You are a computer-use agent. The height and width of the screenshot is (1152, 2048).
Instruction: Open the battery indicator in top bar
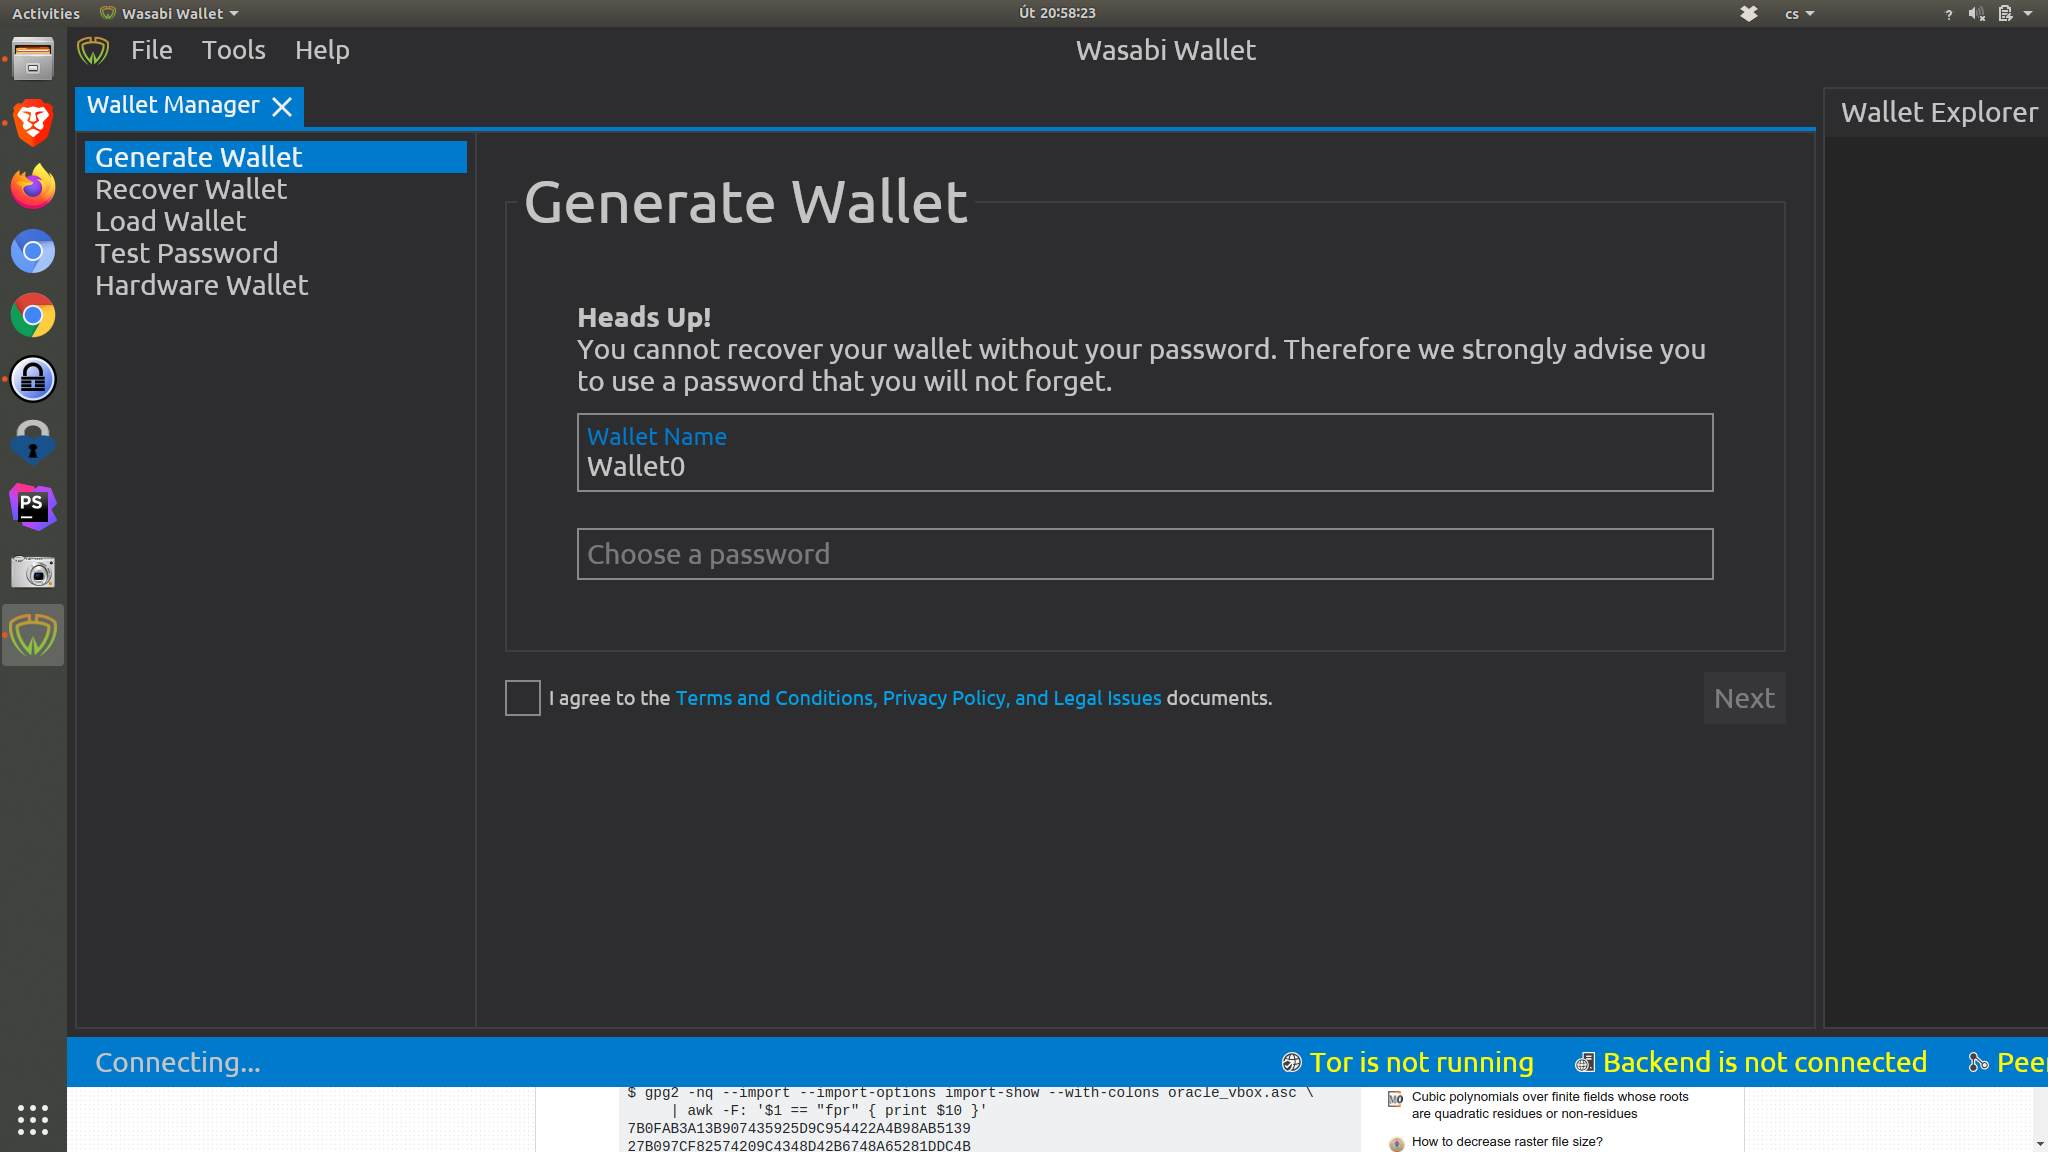(x=2005, y=13)
